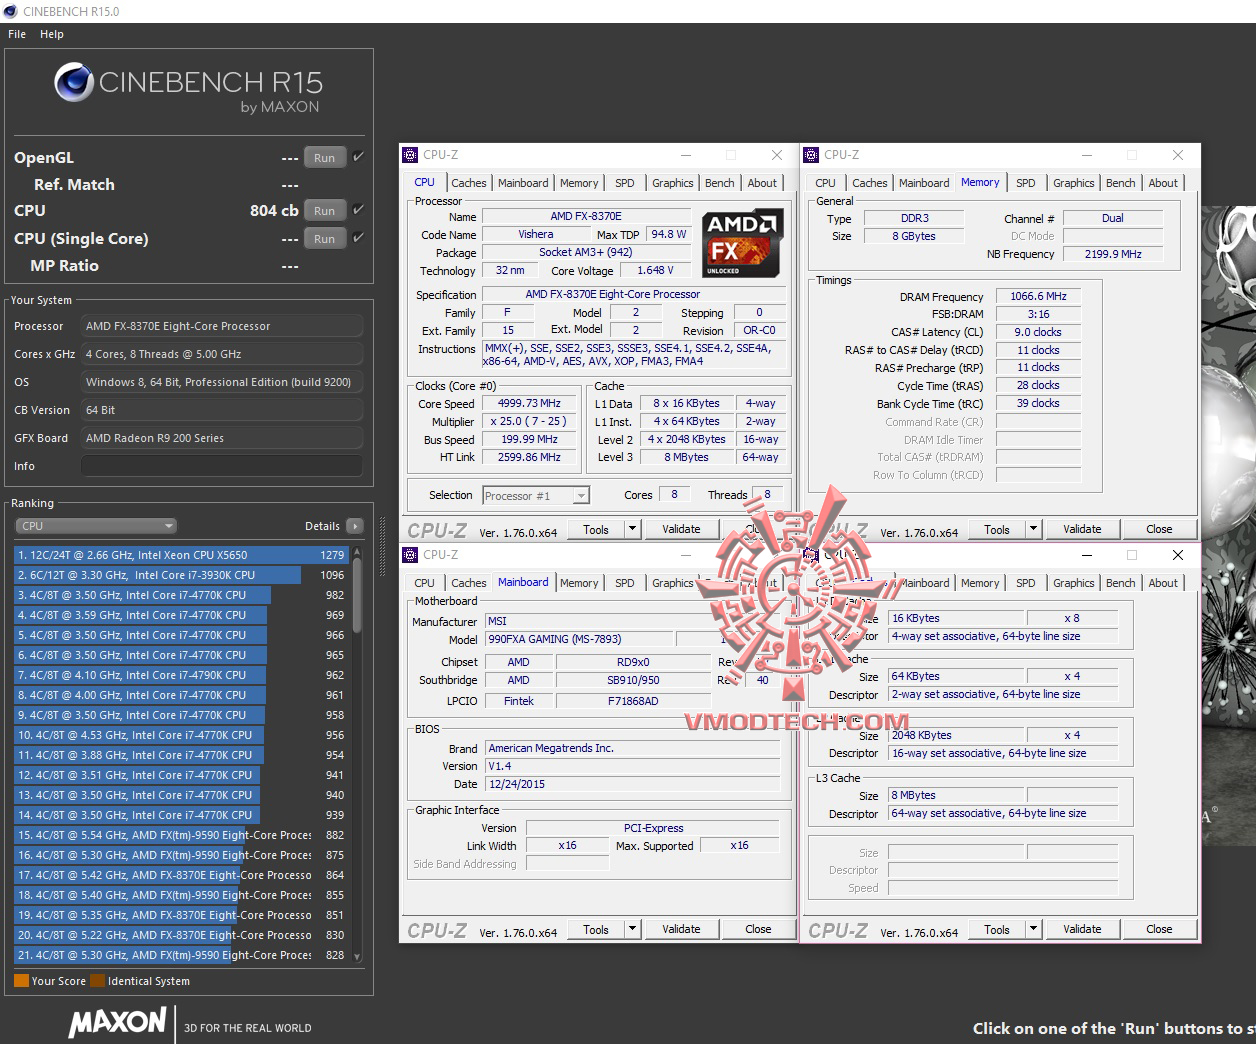Image resolution: width=1256 pixels, height=1044 pixels.
Task: Click the GFX Board AMD Radeon R9 field
Action: [222, 438]
